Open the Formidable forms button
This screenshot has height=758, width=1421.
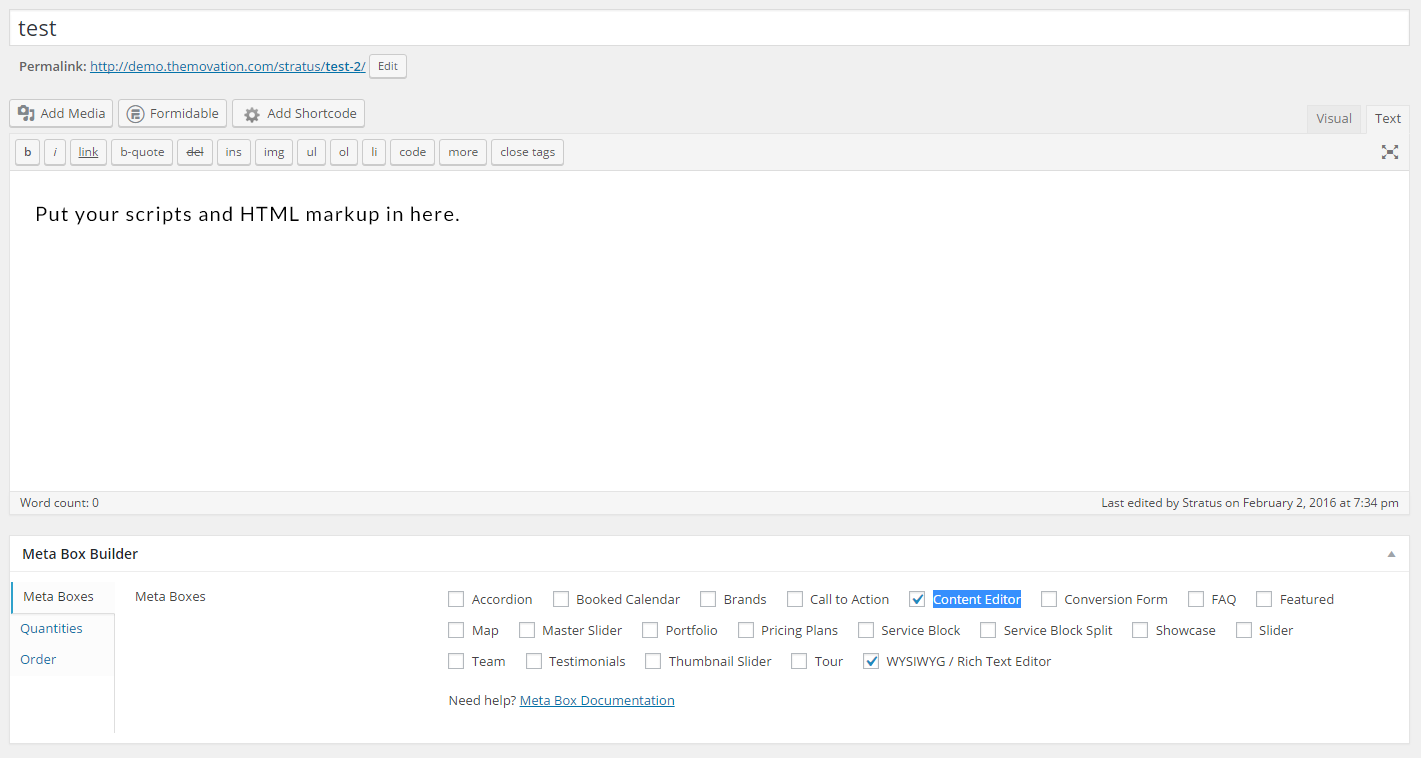point(173,113)
